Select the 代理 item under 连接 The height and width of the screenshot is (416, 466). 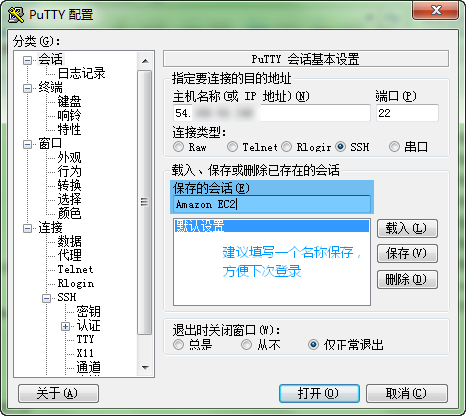(x=69, y=255)
